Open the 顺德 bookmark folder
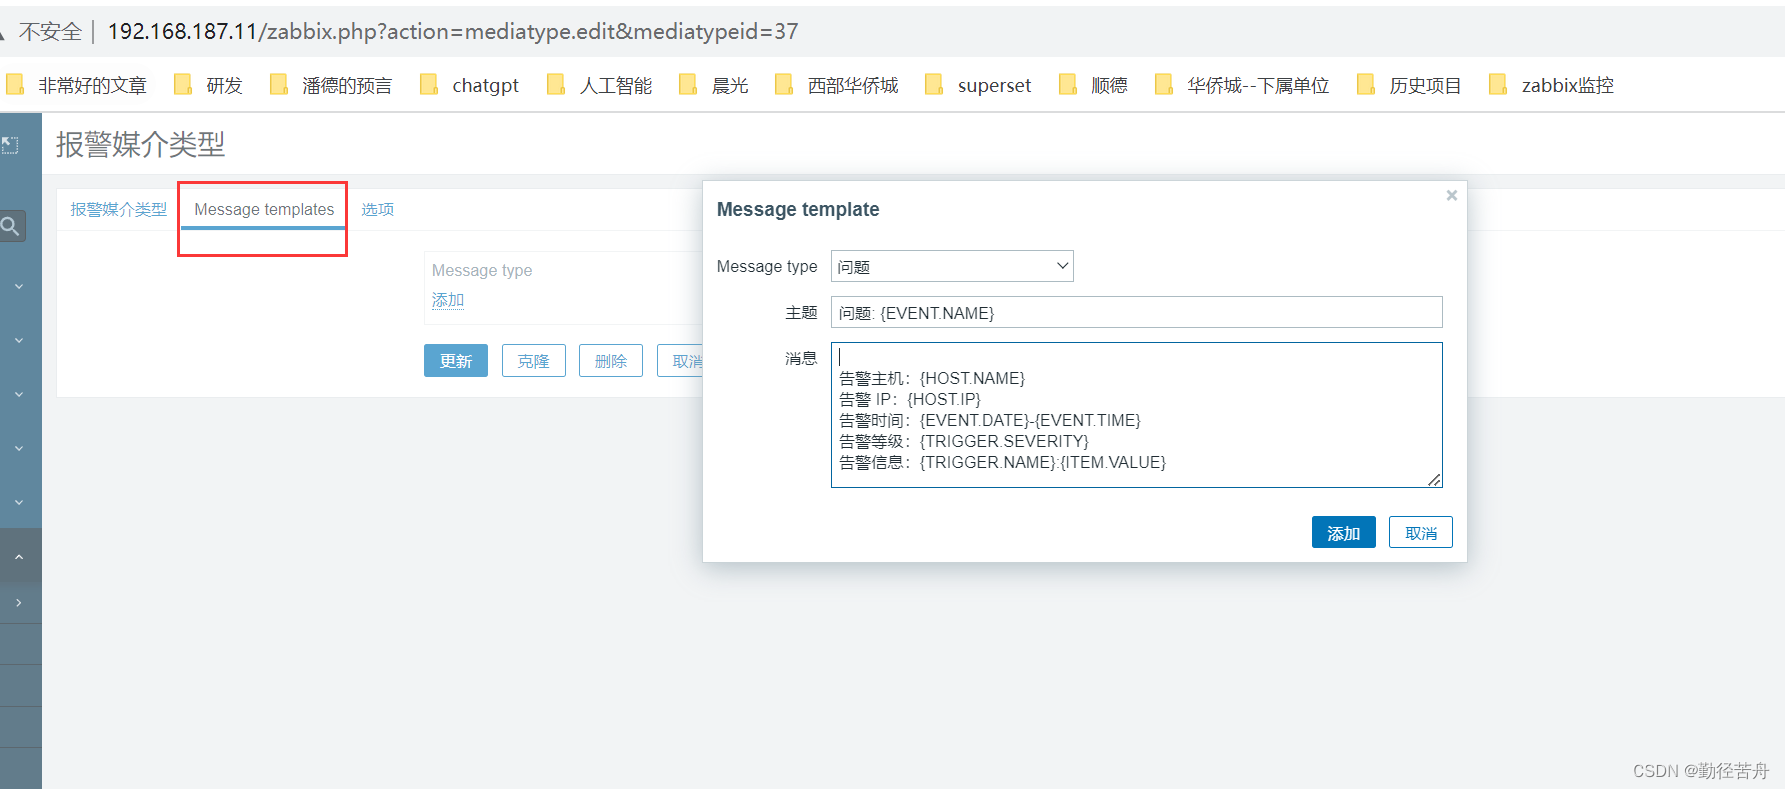This screenshot has width=1785, height=789. pyautogui.click(x=1094, y=85)
